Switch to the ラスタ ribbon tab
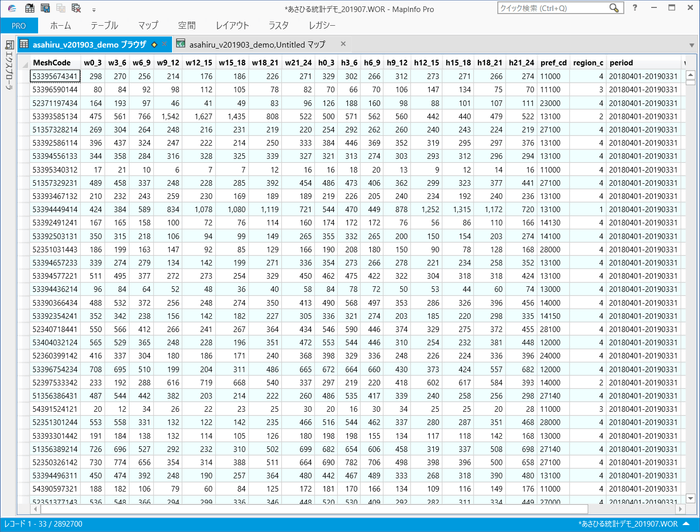This screenshot has height=532, width=700. (279, 25)
